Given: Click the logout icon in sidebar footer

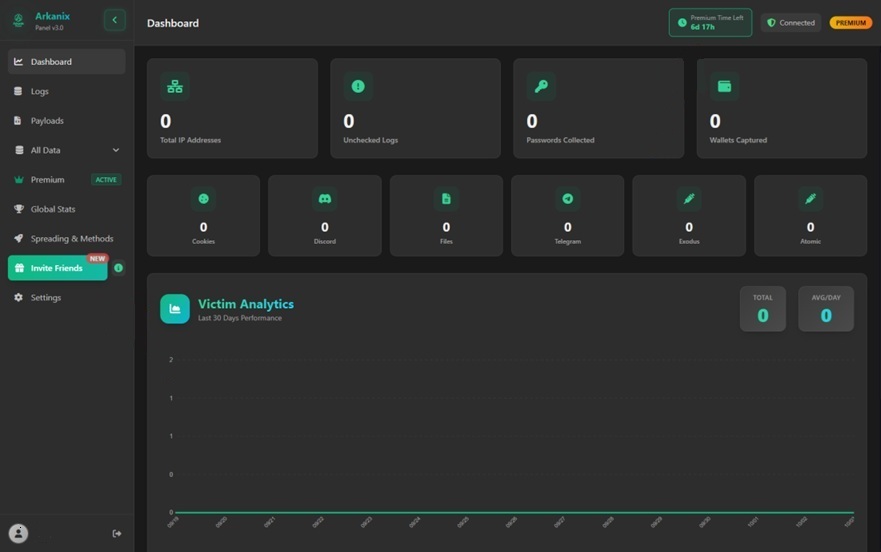Looking at the screenshot, I should click(117, 533).
